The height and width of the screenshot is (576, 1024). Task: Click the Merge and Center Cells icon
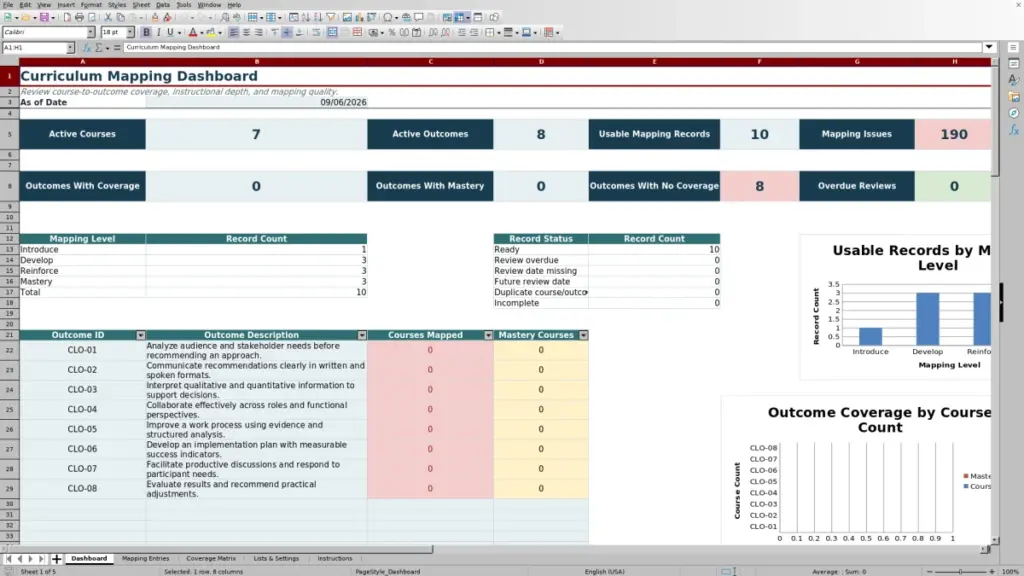point(332,33)
